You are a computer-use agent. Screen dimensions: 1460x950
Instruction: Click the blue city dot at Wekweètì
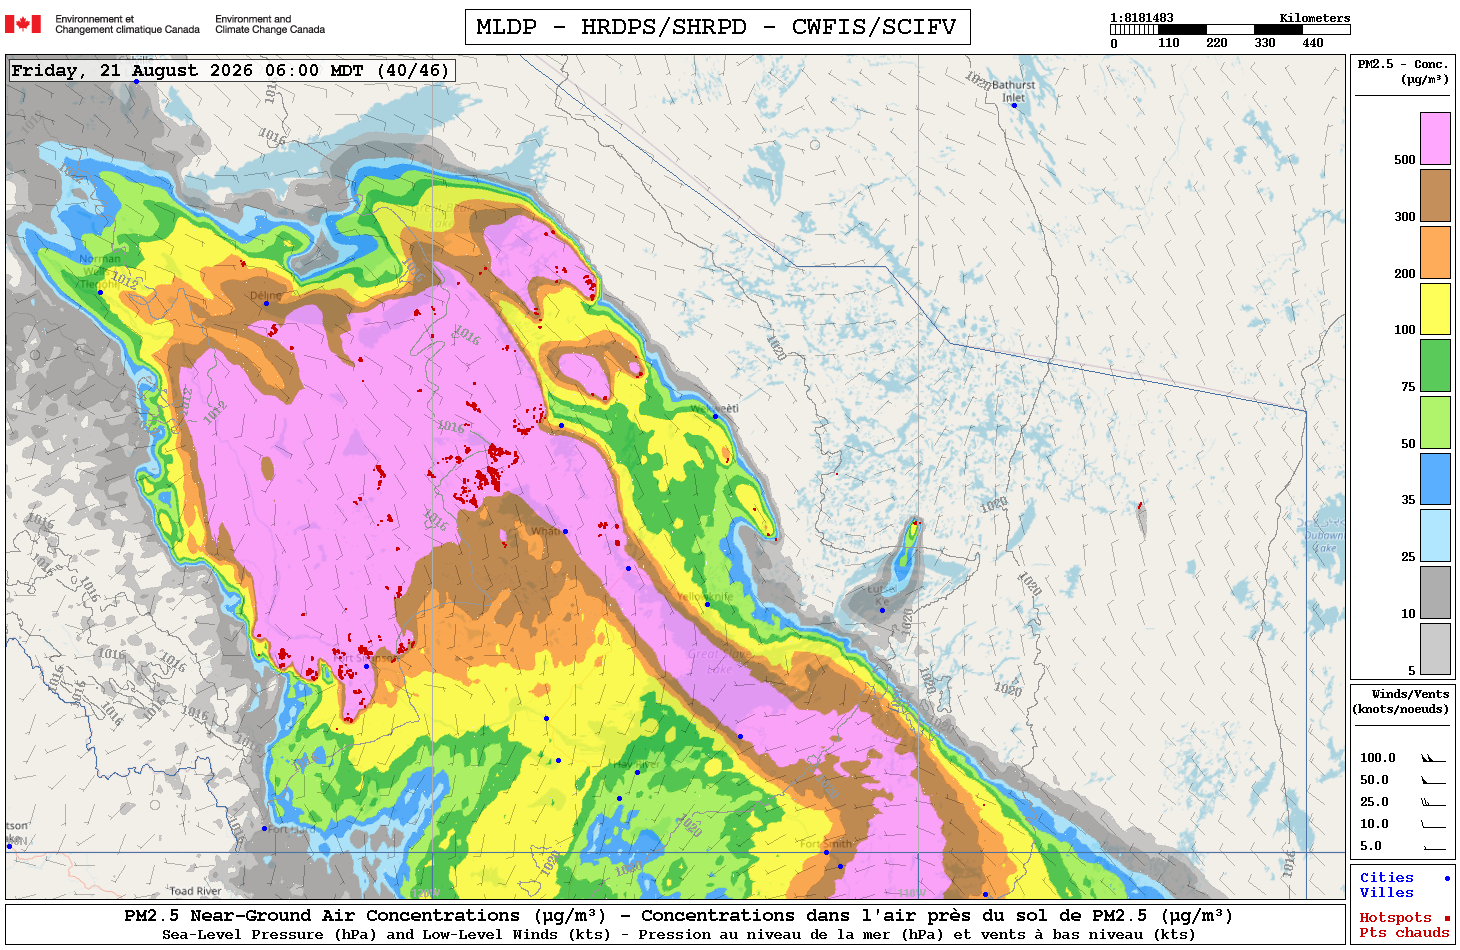click(715, 417)
